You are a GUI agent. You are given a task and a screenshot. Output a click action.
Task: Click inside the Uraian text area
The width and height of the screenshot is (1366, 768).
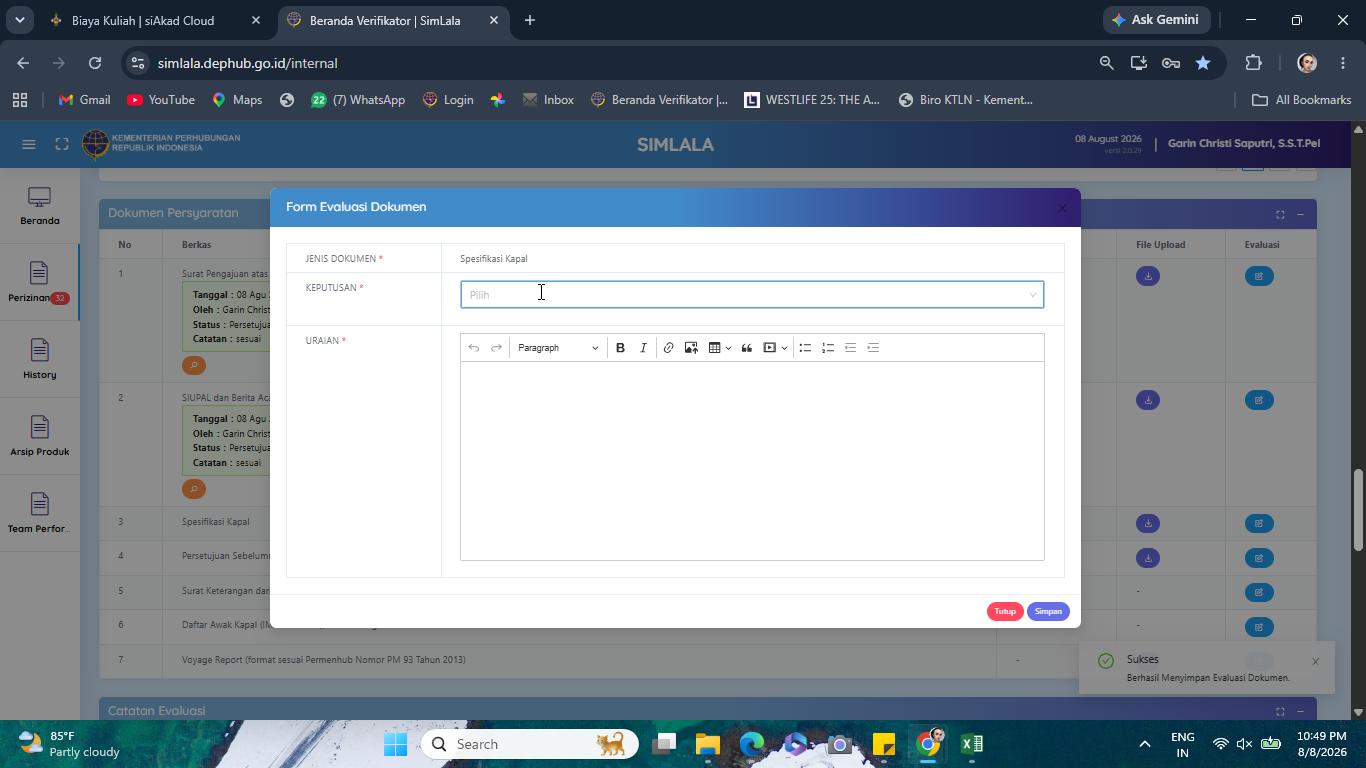pyautogui.click(x=752, y=461)
